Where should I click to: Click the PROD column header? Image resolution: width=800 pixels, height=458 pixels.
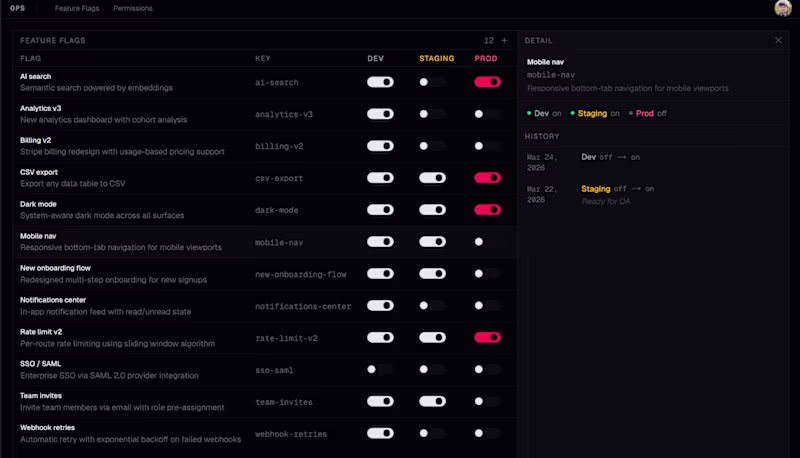point(485,59)
